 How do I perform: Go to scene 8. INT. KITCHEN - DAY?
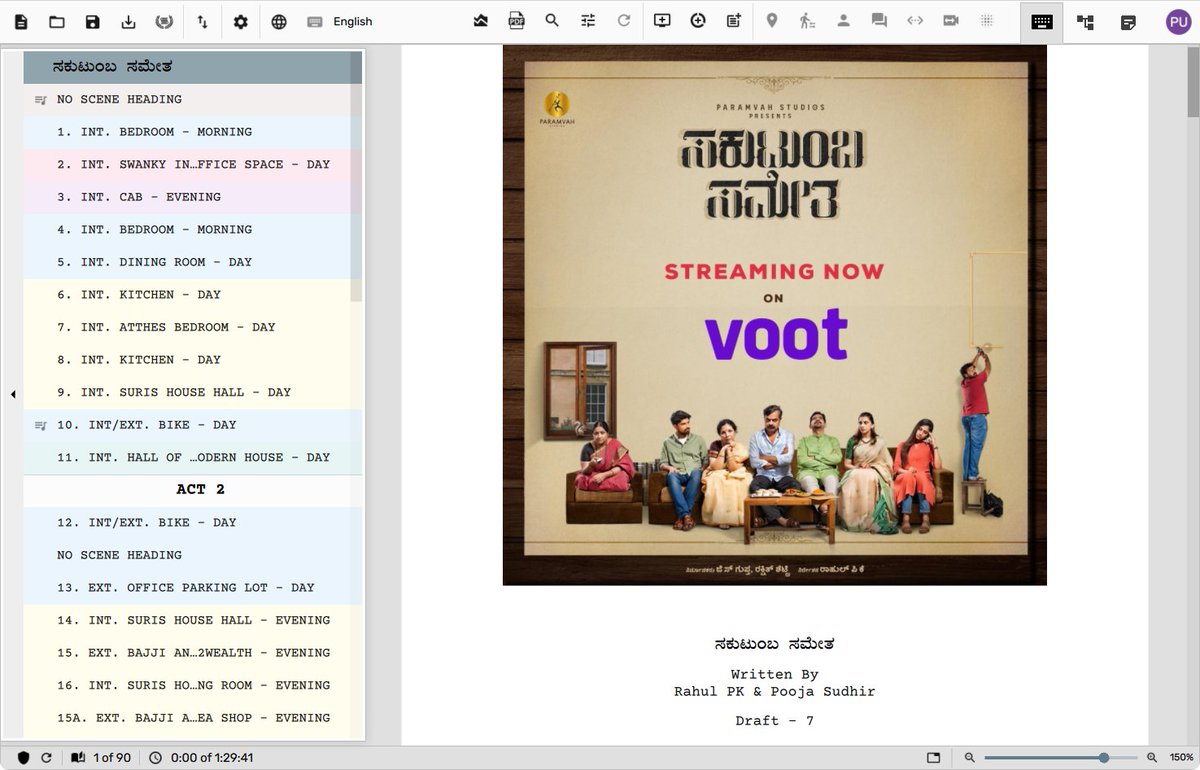[x=193, y=359]
